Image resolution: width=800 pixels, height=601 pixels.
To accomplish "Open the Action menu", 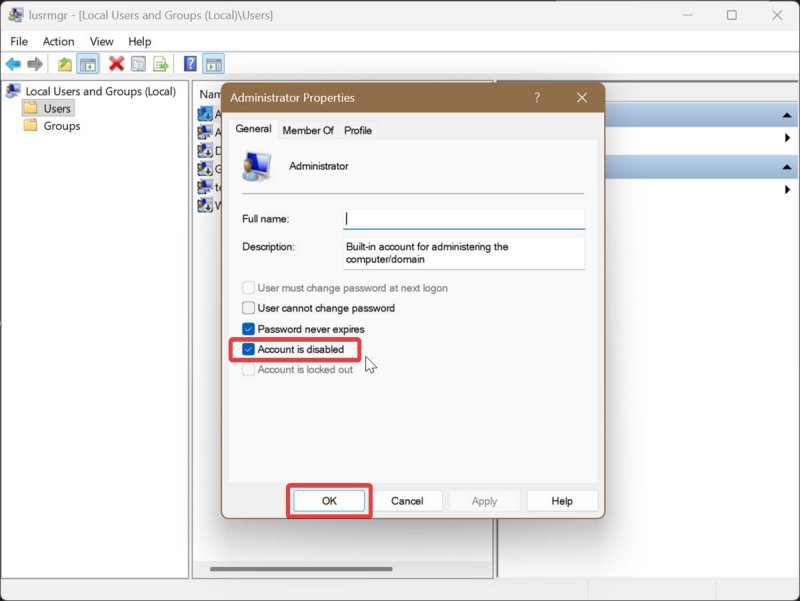I will pyautogui.click(x=58, y=41).
